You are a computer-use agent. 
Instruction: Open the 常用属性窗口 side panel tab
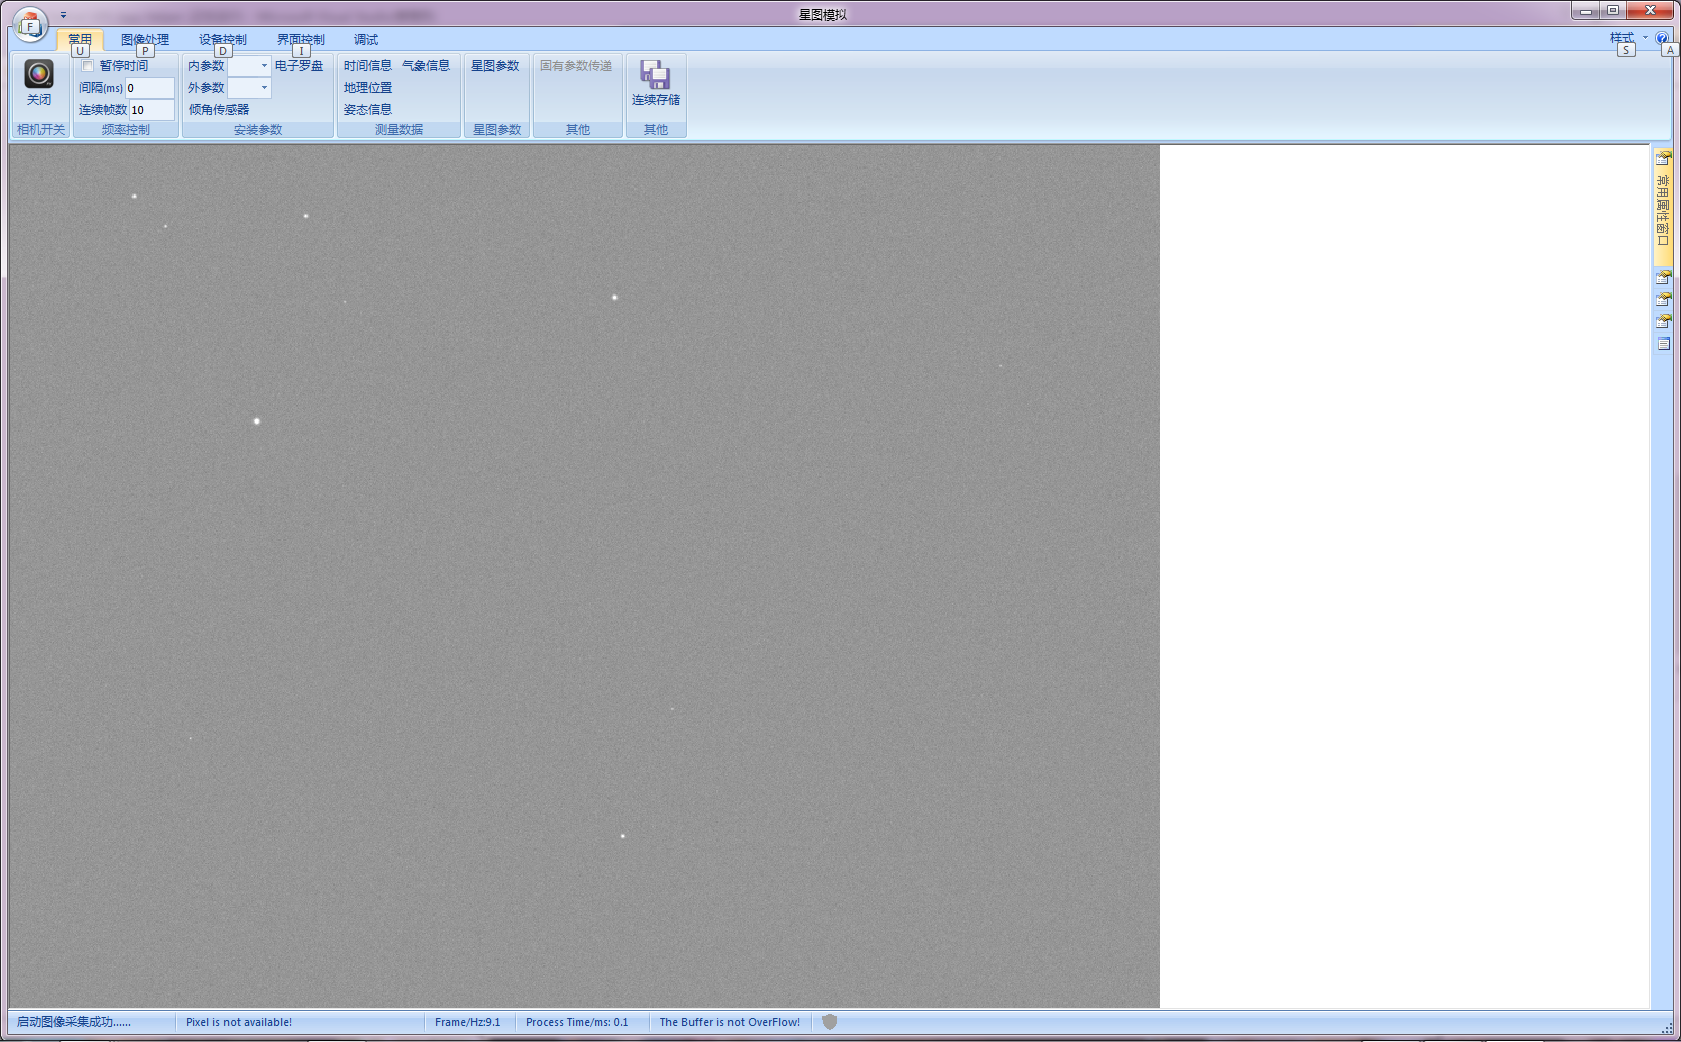[x=1663, y=207]
